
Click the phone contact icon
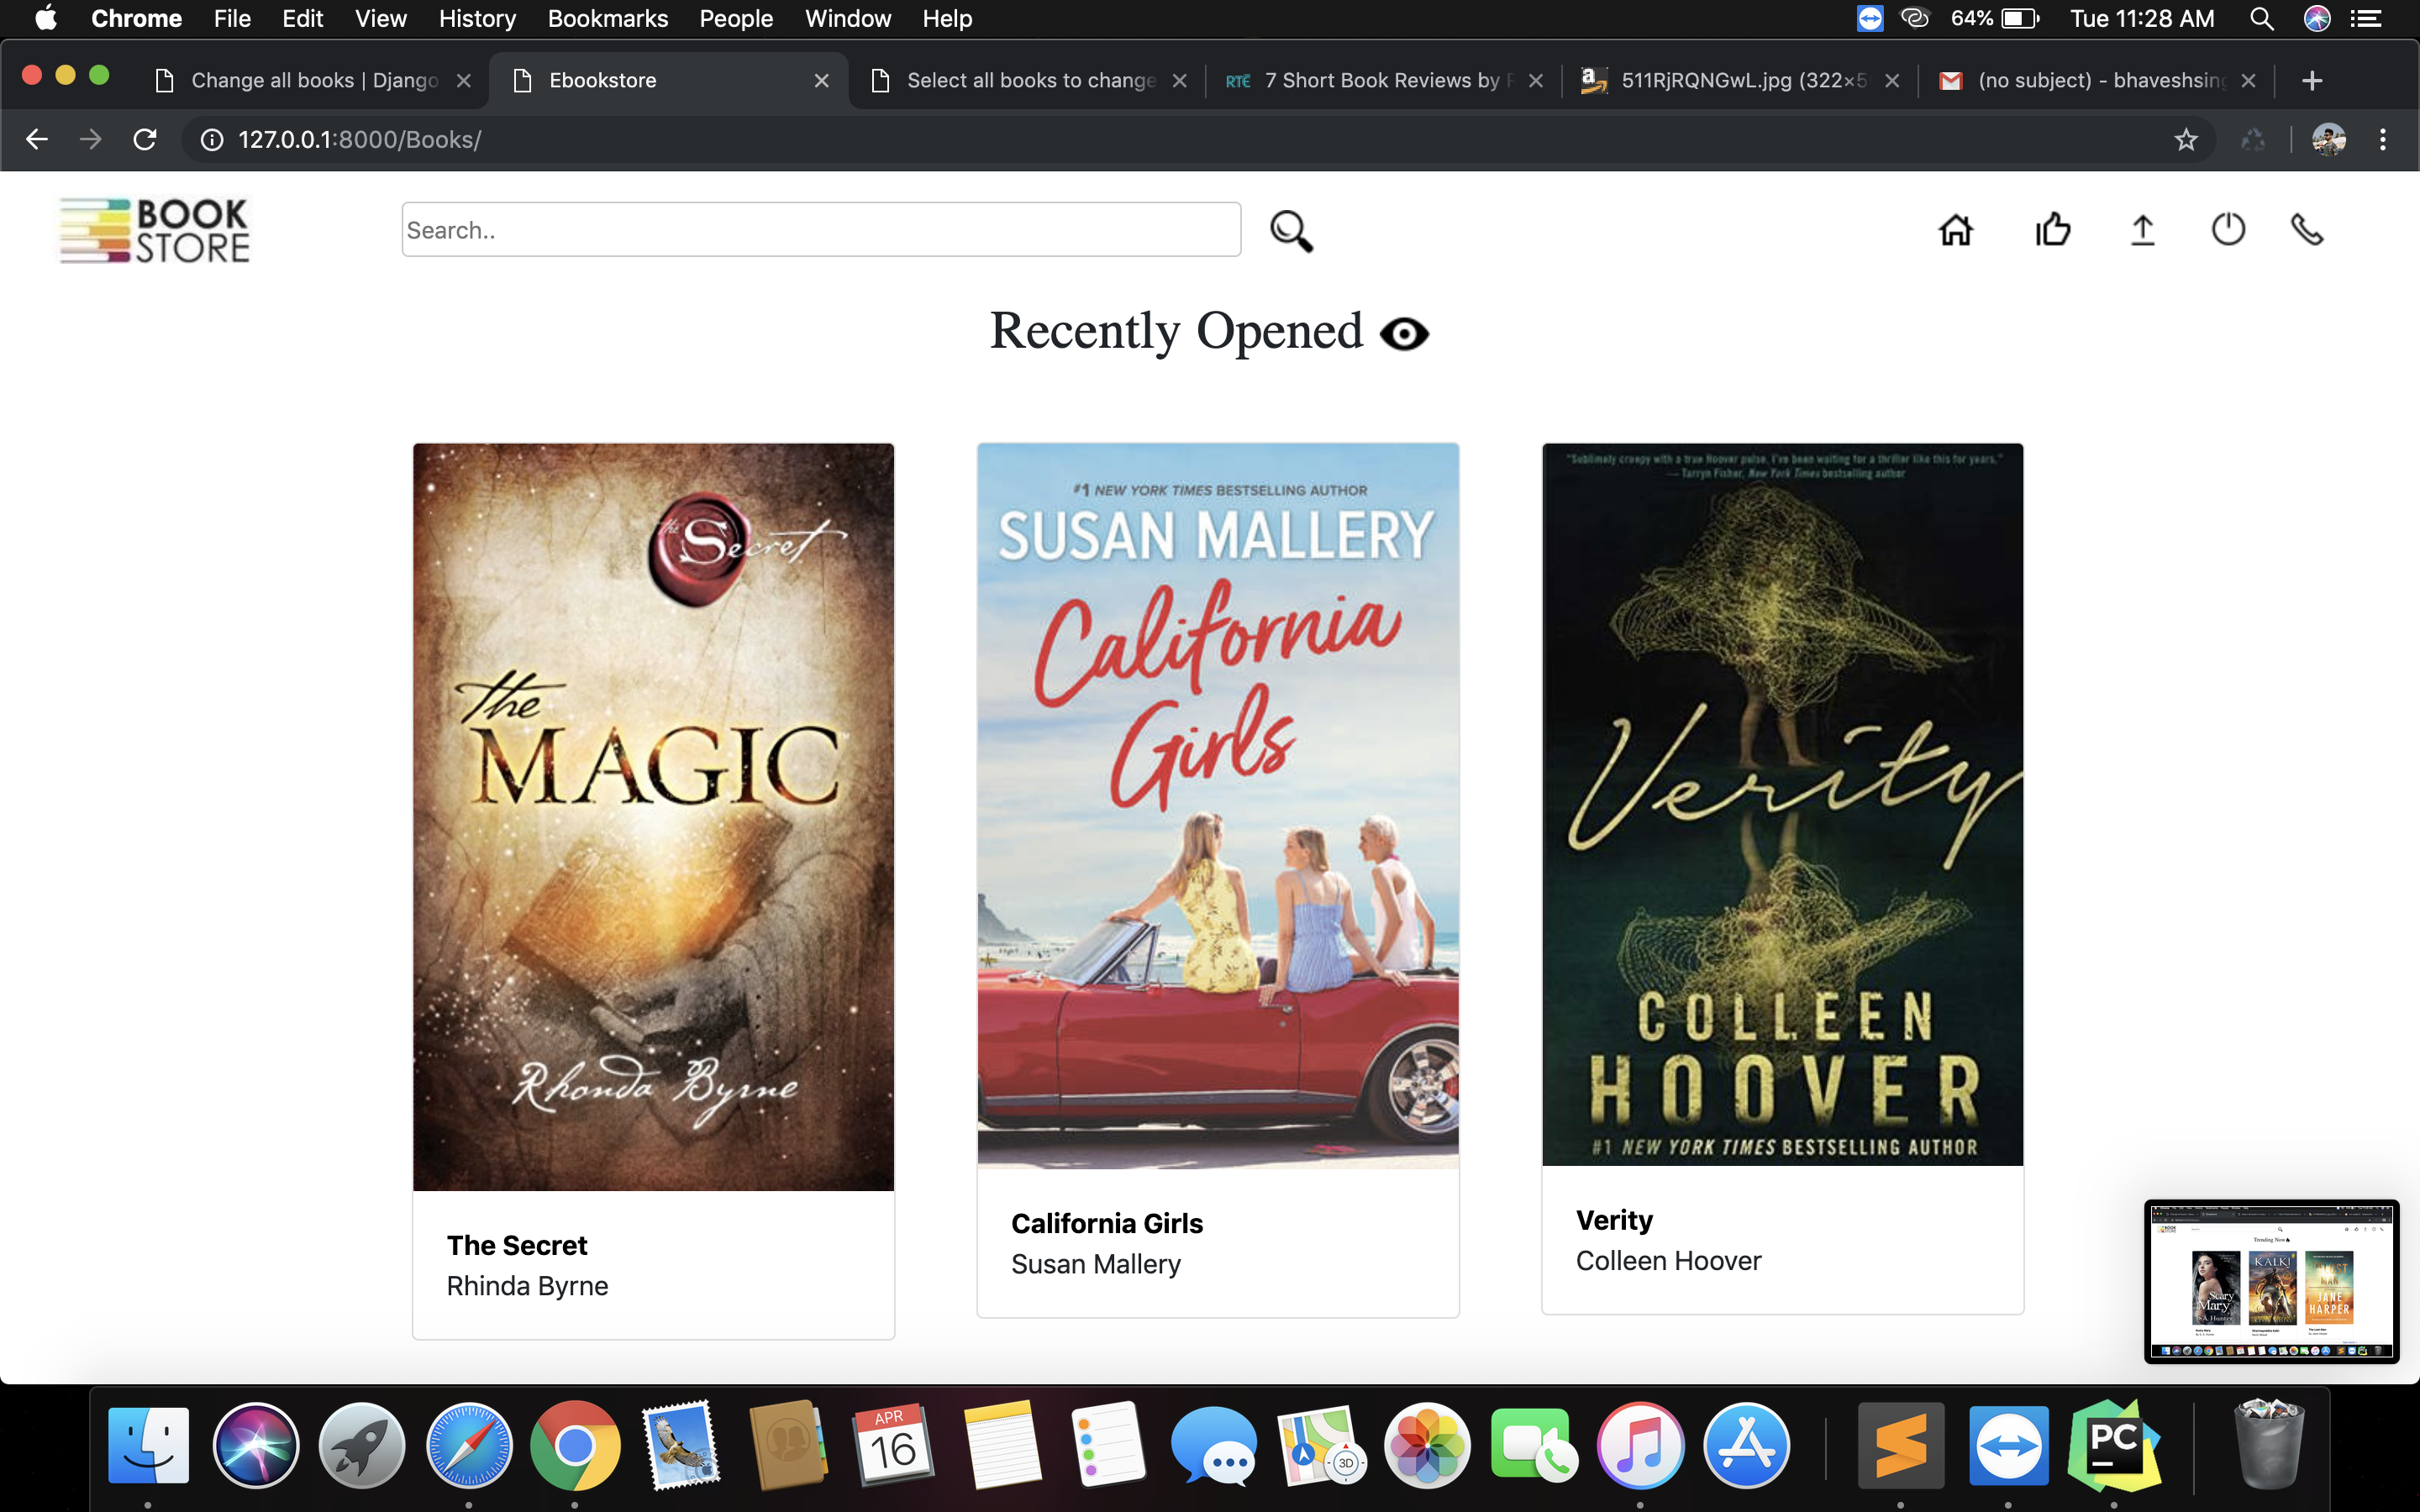coord(2307,230)
